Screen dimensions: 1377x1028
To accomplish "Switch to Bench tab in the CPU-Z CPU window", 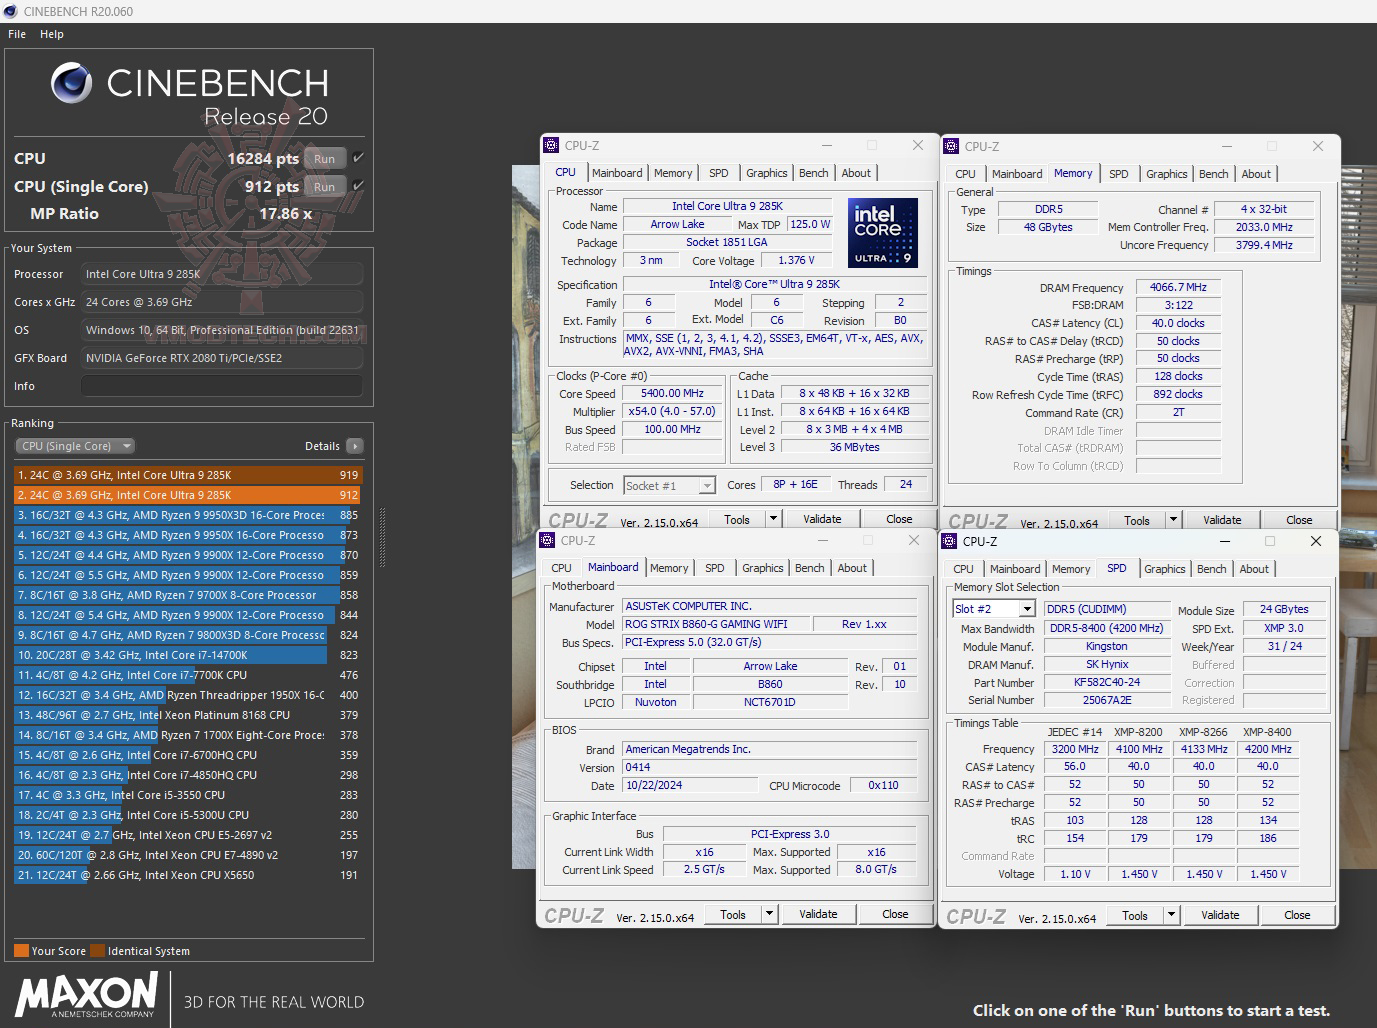I will point(814,173).
